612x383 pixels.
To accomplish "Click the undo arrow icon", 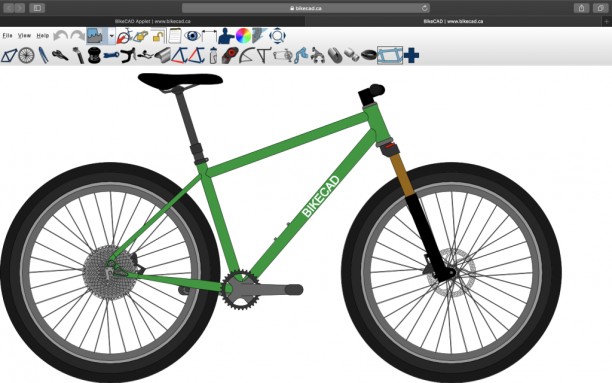I will click(x=60, y=36).
